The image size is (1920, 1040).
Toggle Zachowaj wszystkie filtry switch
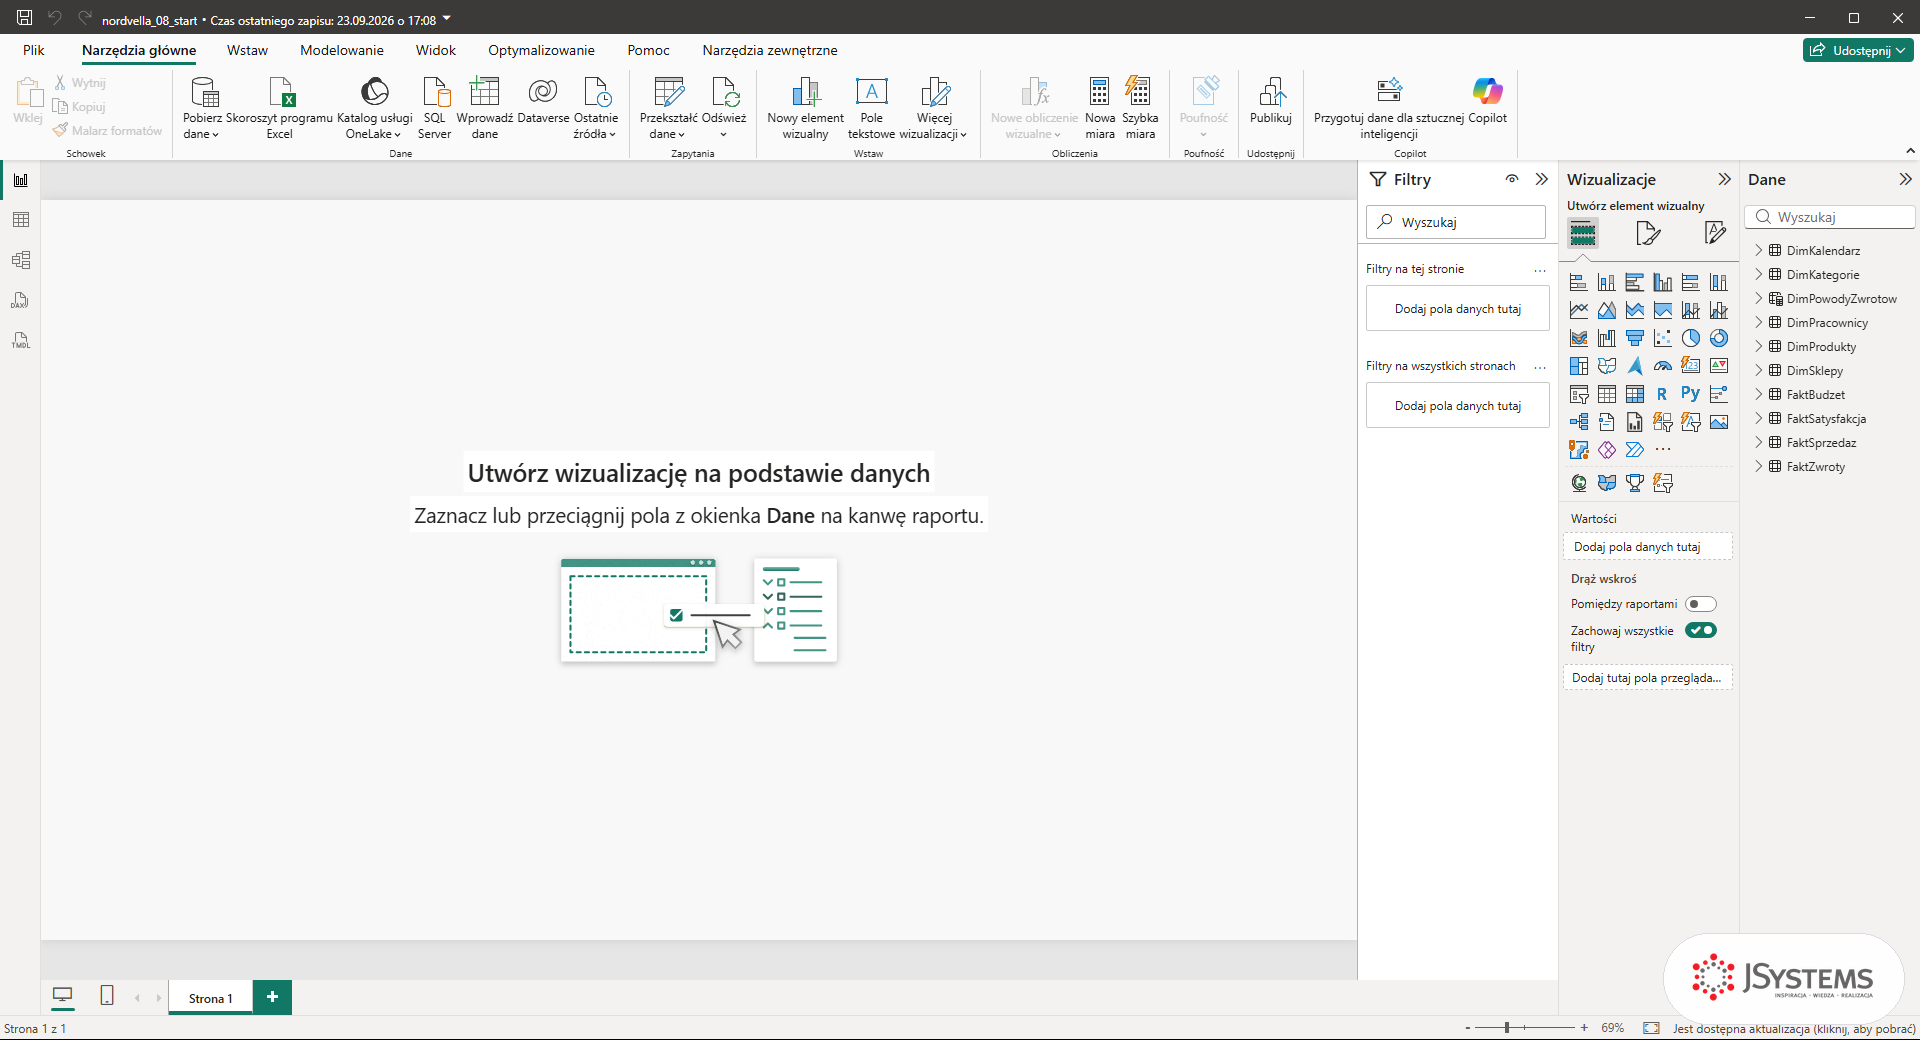click(1701, 630)
